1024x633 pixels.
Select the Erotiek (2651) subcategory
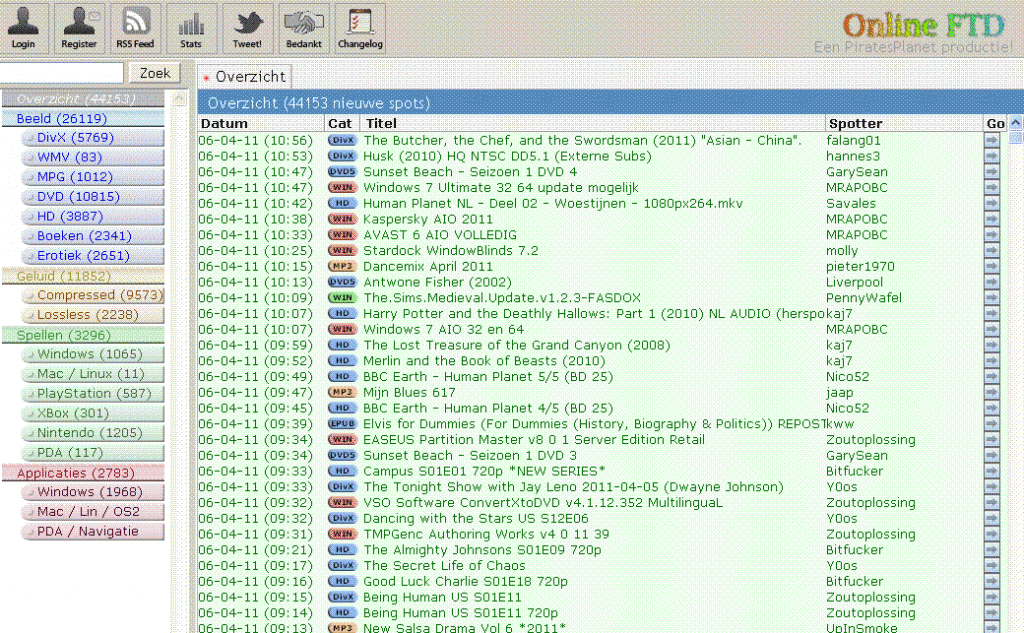click(92, 255)
